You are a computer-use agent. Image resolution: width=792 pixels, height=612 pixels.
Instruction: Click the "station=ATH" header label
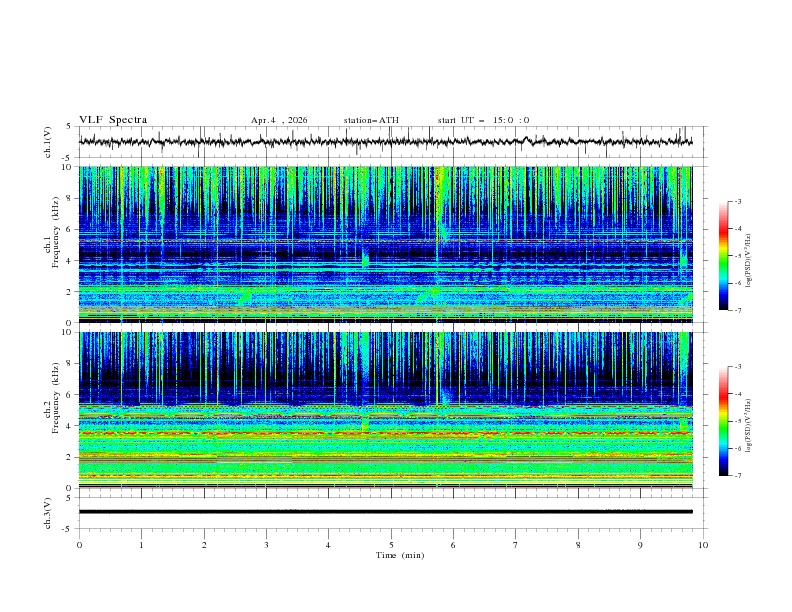point(371,120)
